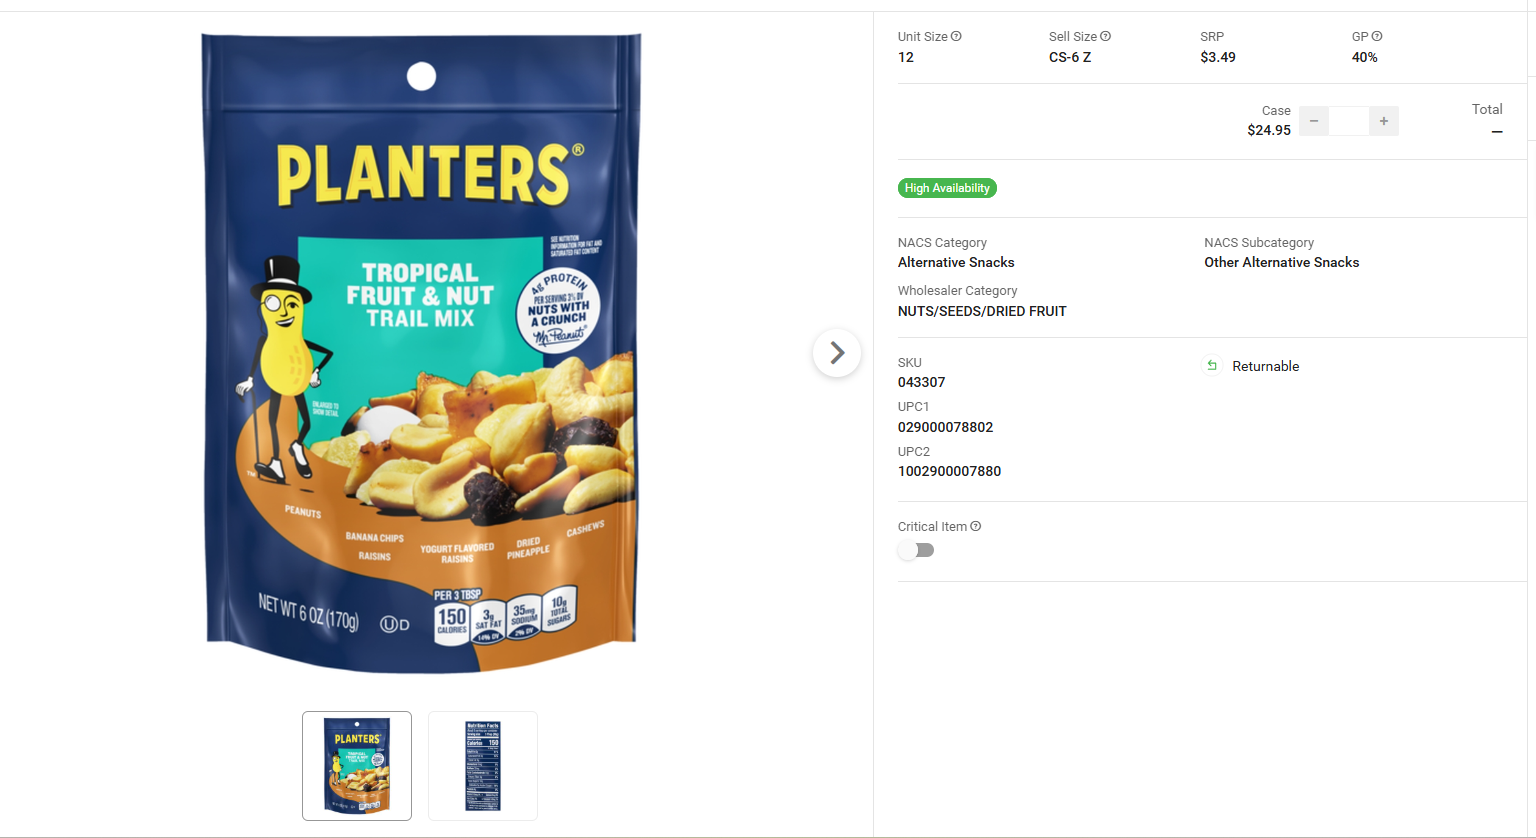
Task: Click the main Planters product image
Action: [421, 353]
